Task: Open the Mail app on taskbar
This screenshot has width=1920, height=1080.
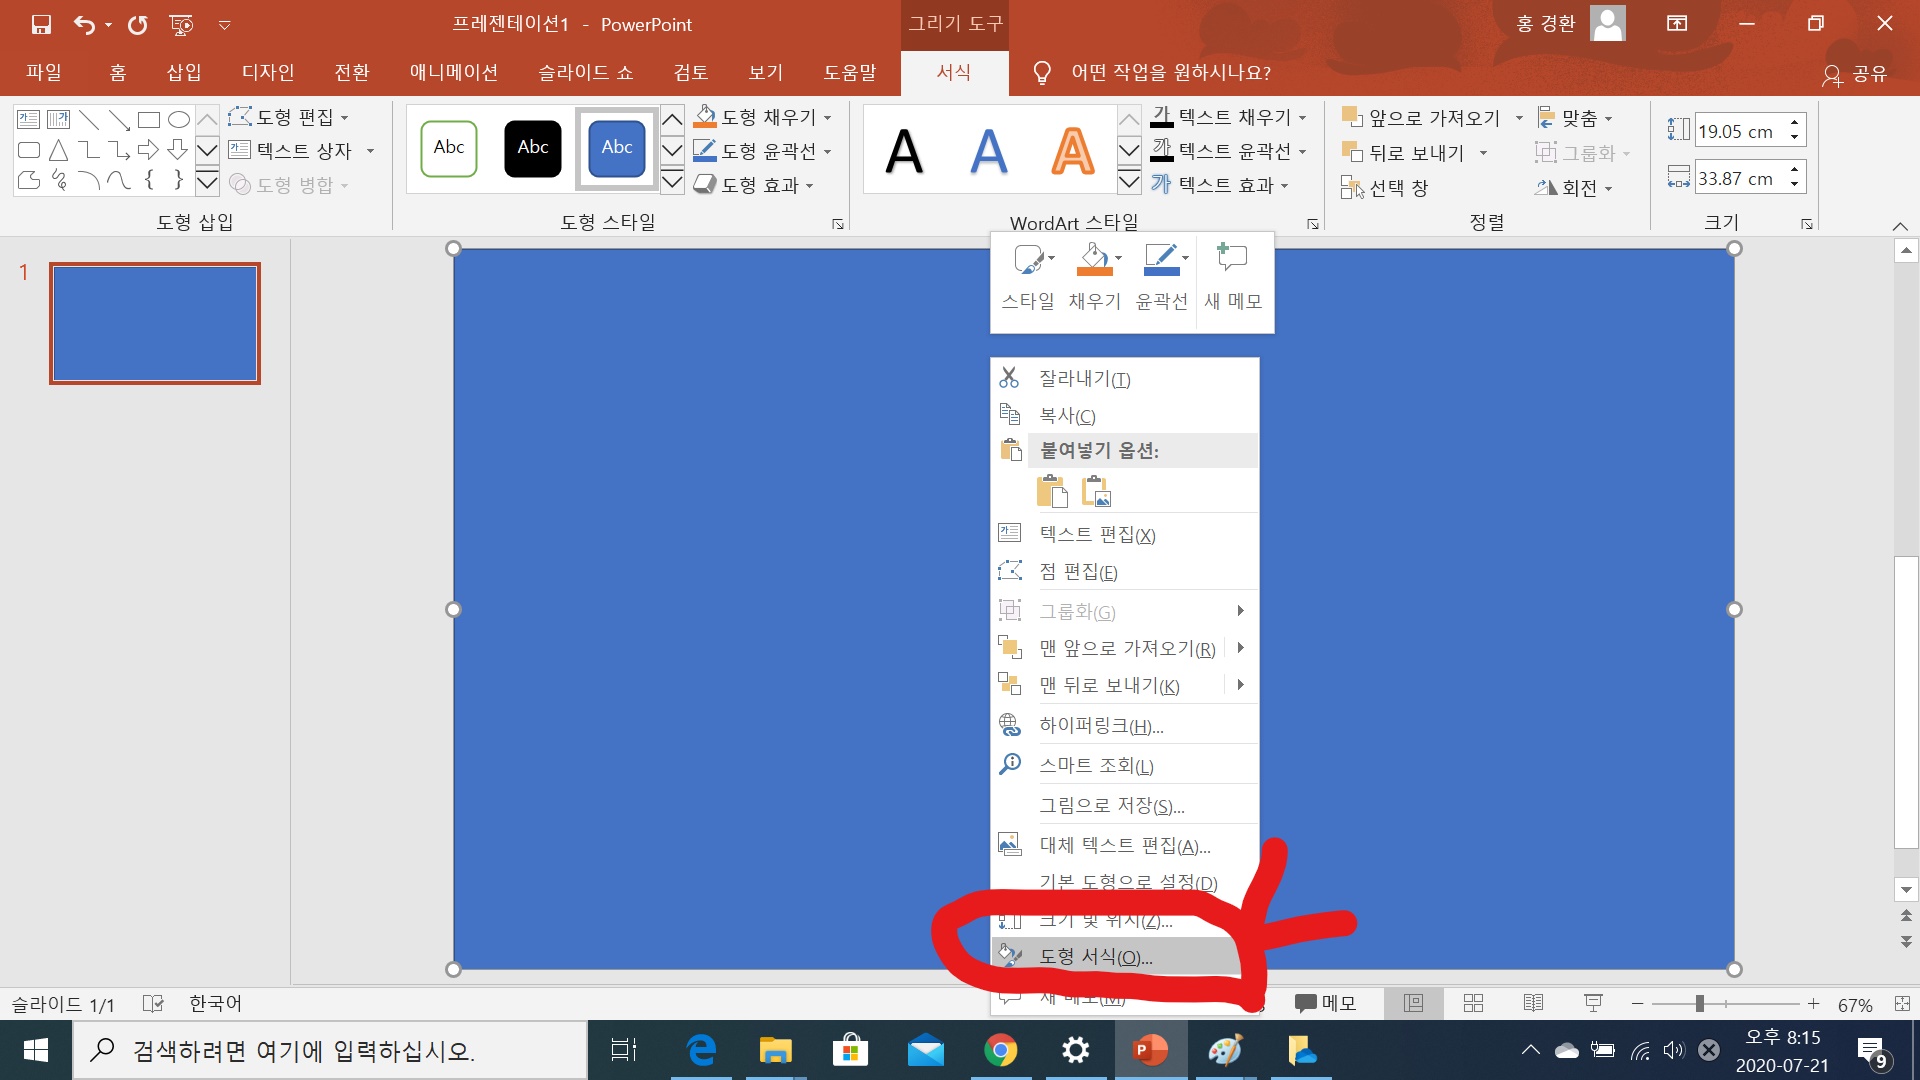Action: tap(926, 1050)
